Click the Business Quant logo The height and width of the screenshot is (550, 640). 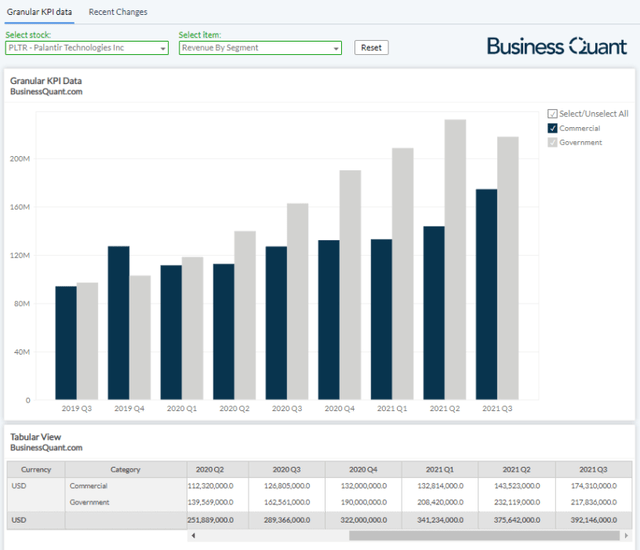(557, 46)
